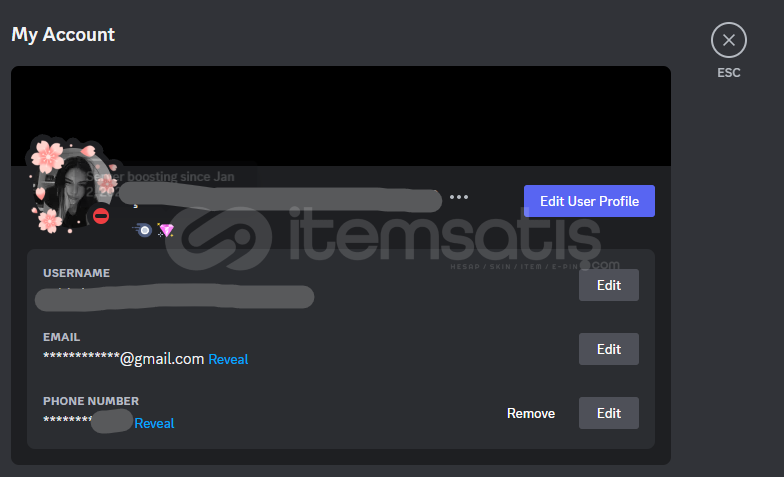
Task: Edit the phone number
Action: 608,413
